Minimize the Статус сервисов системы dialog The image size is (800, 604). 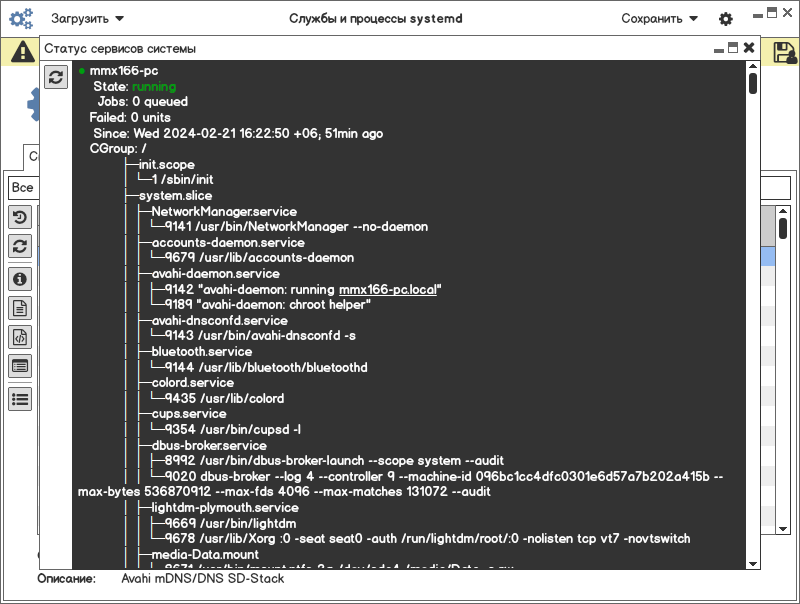pos(719,50)
